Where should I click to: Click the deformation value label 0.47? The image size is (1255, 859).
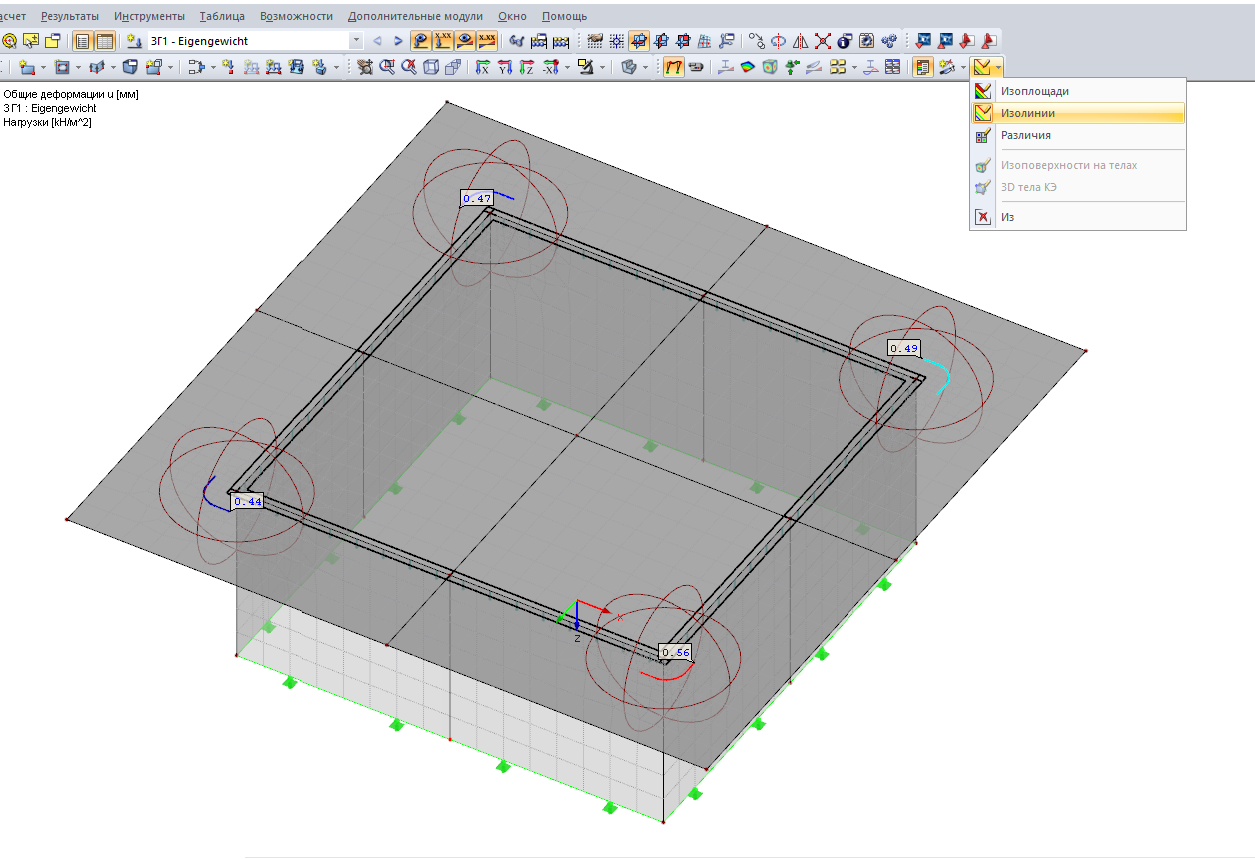477,198
